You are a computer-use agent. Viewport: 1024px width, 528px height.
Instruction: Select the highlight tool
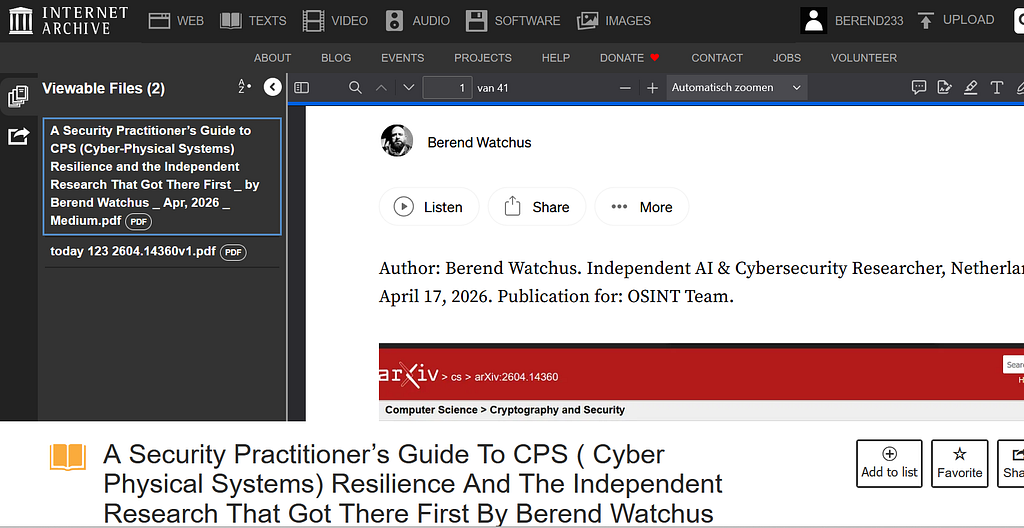click(x=970, y=88)
